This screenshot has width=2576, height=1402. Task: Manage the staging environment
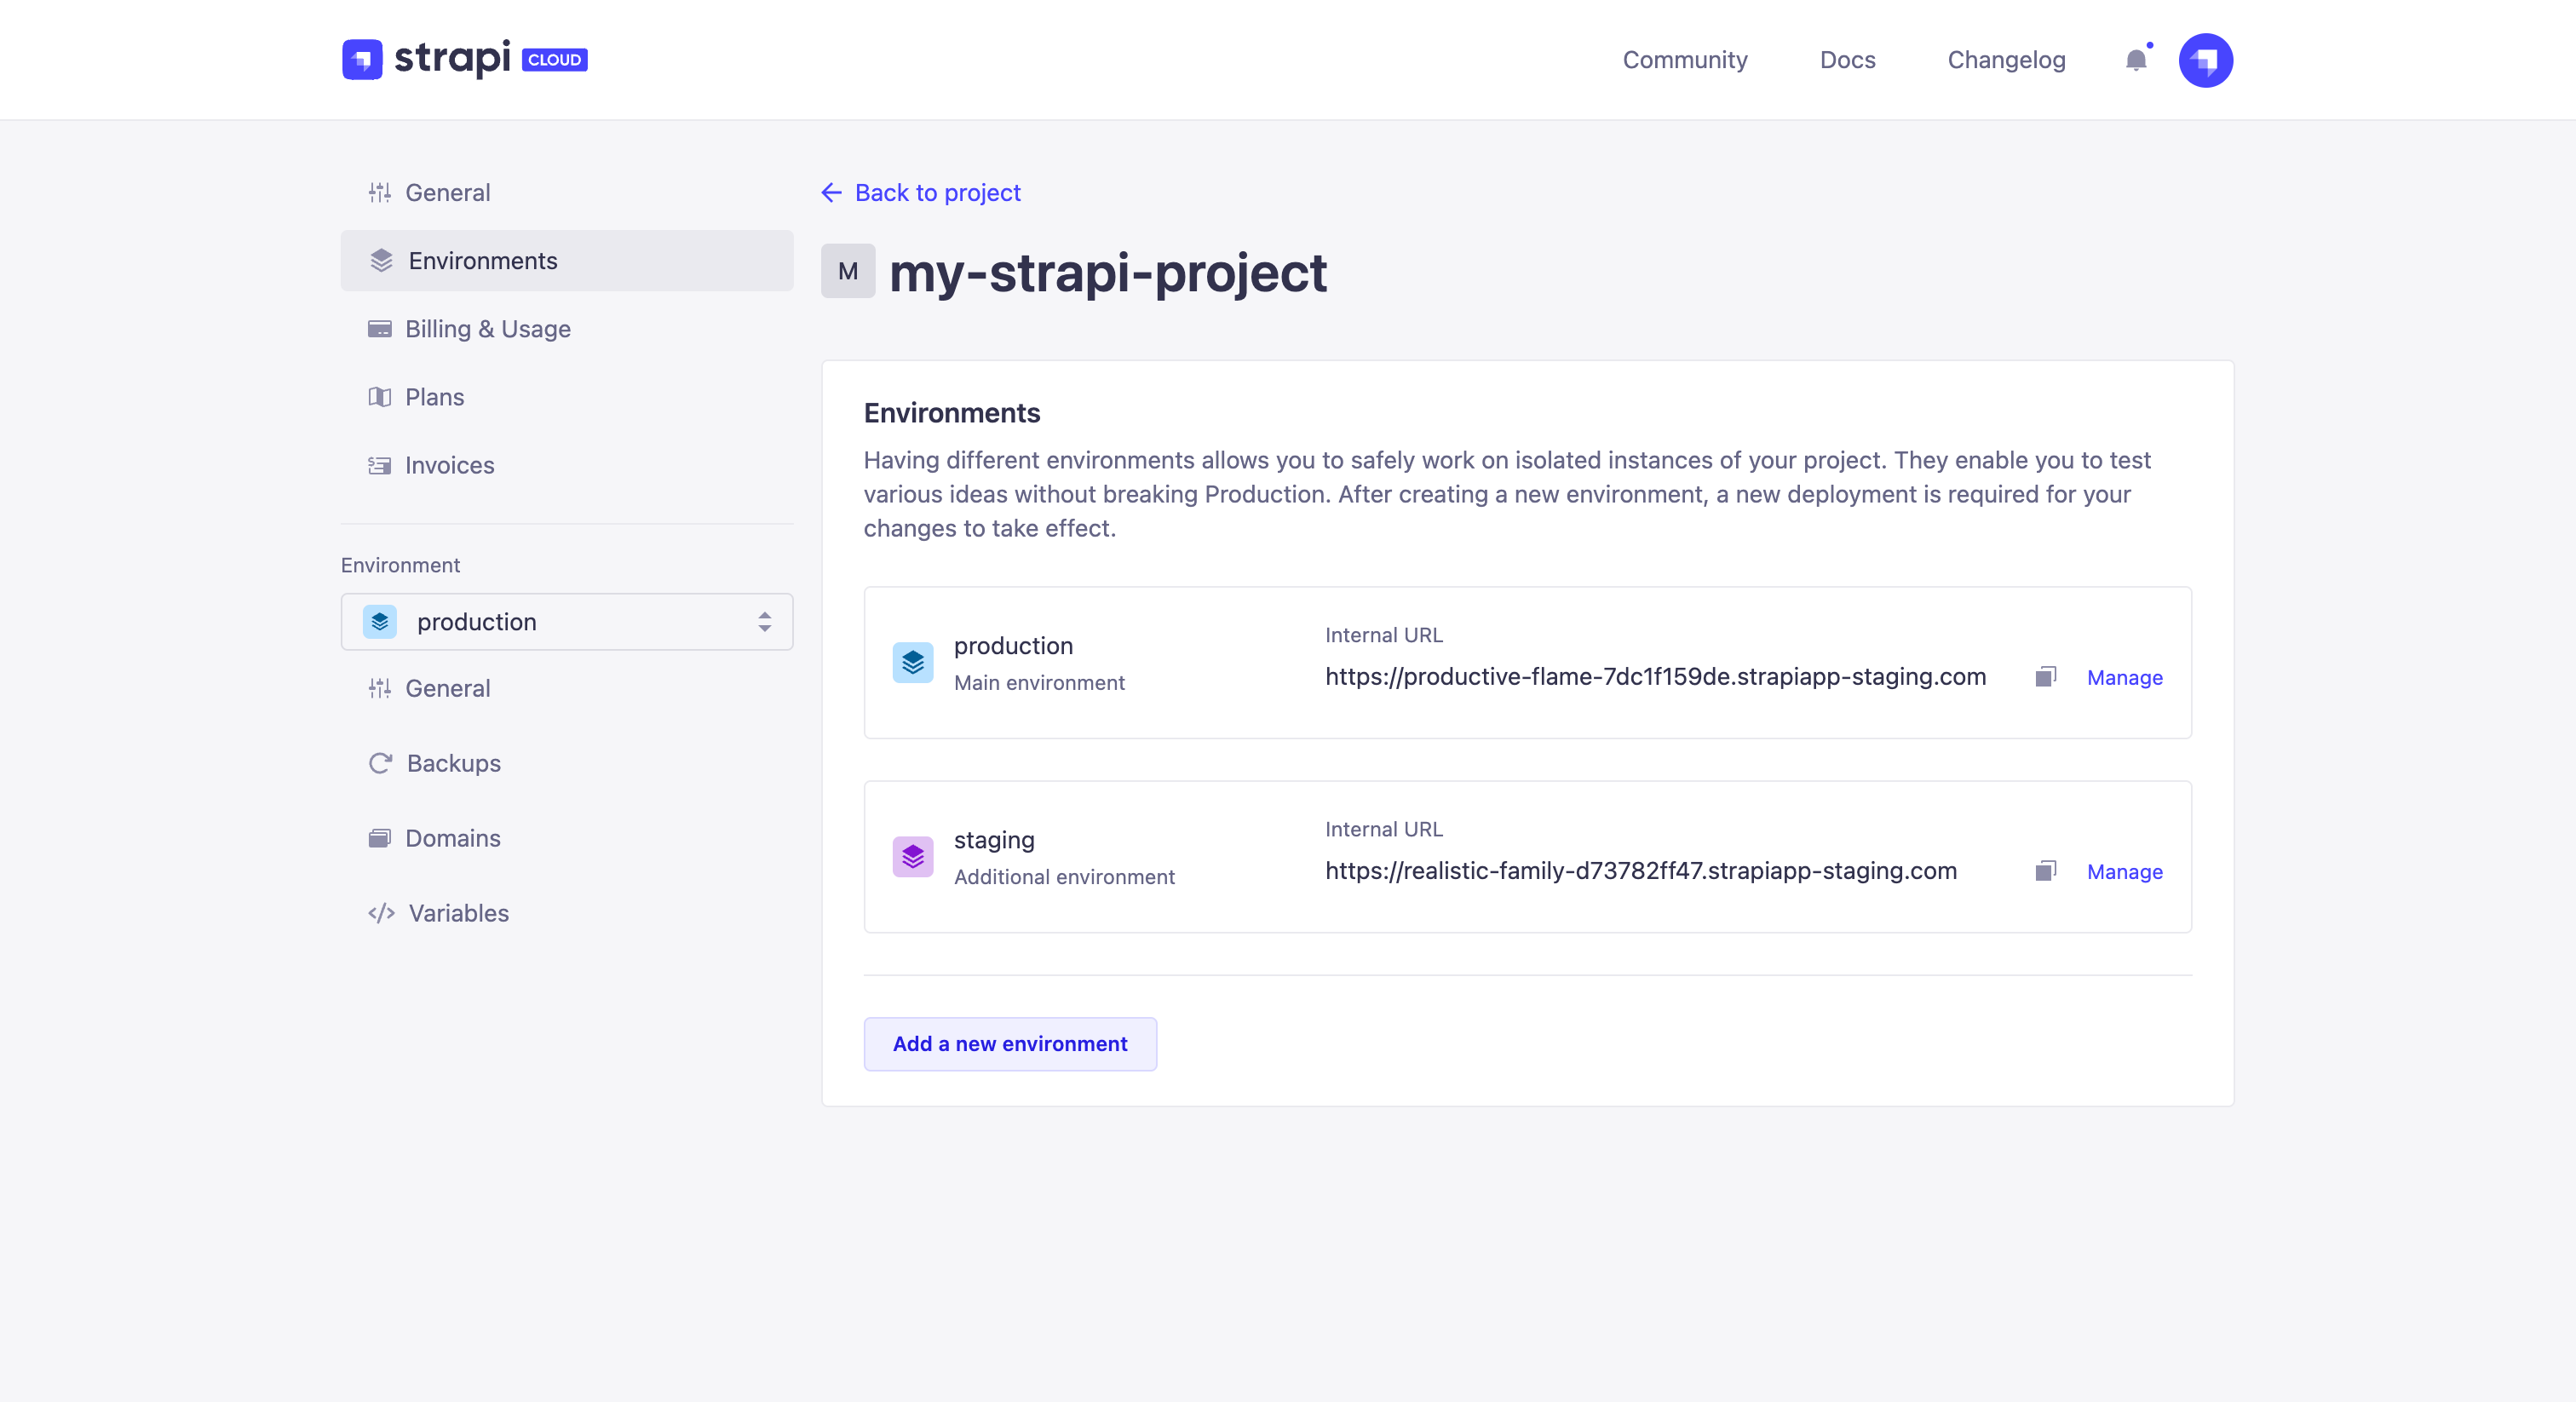pos(2125,872)
